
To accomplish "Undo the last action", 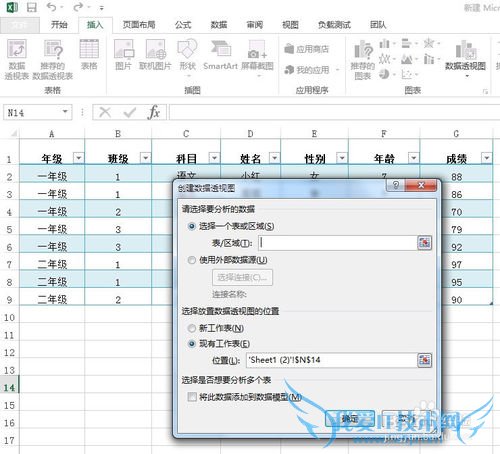I will point(52,7).
